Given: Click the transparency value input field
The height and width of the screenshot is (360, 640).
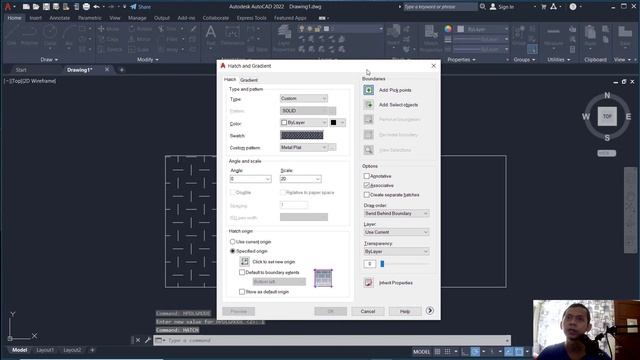Looking at the screenshot, I should pos(369,264).
